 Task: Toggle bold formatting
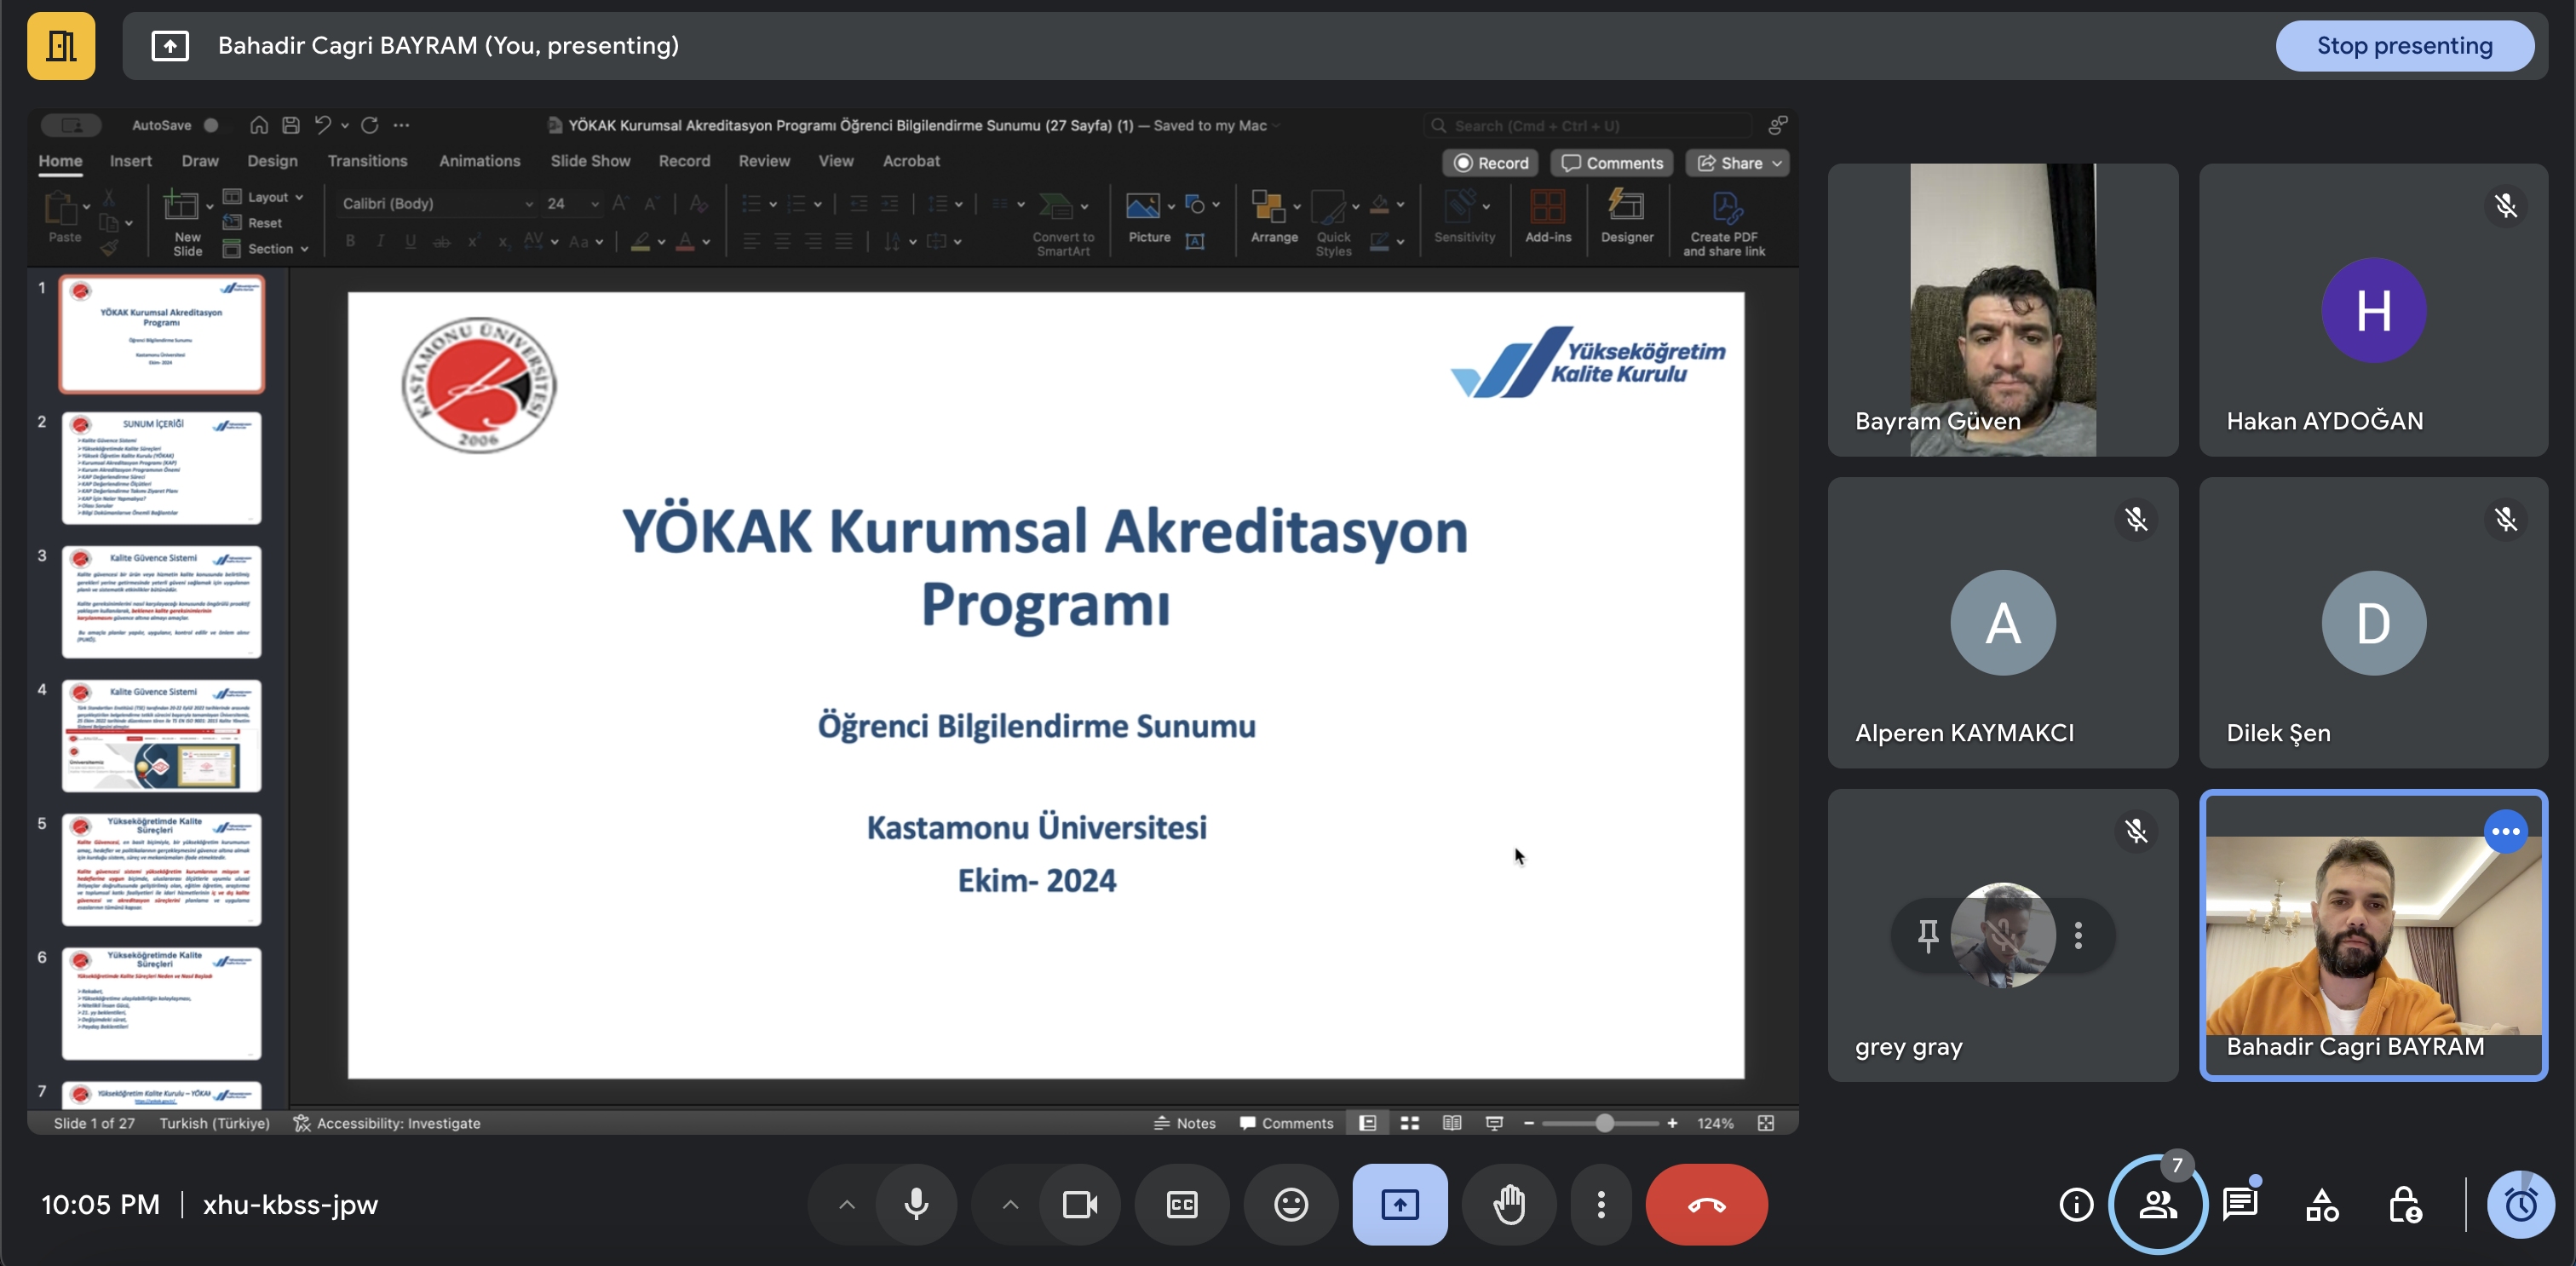click(x=350, y=241)
